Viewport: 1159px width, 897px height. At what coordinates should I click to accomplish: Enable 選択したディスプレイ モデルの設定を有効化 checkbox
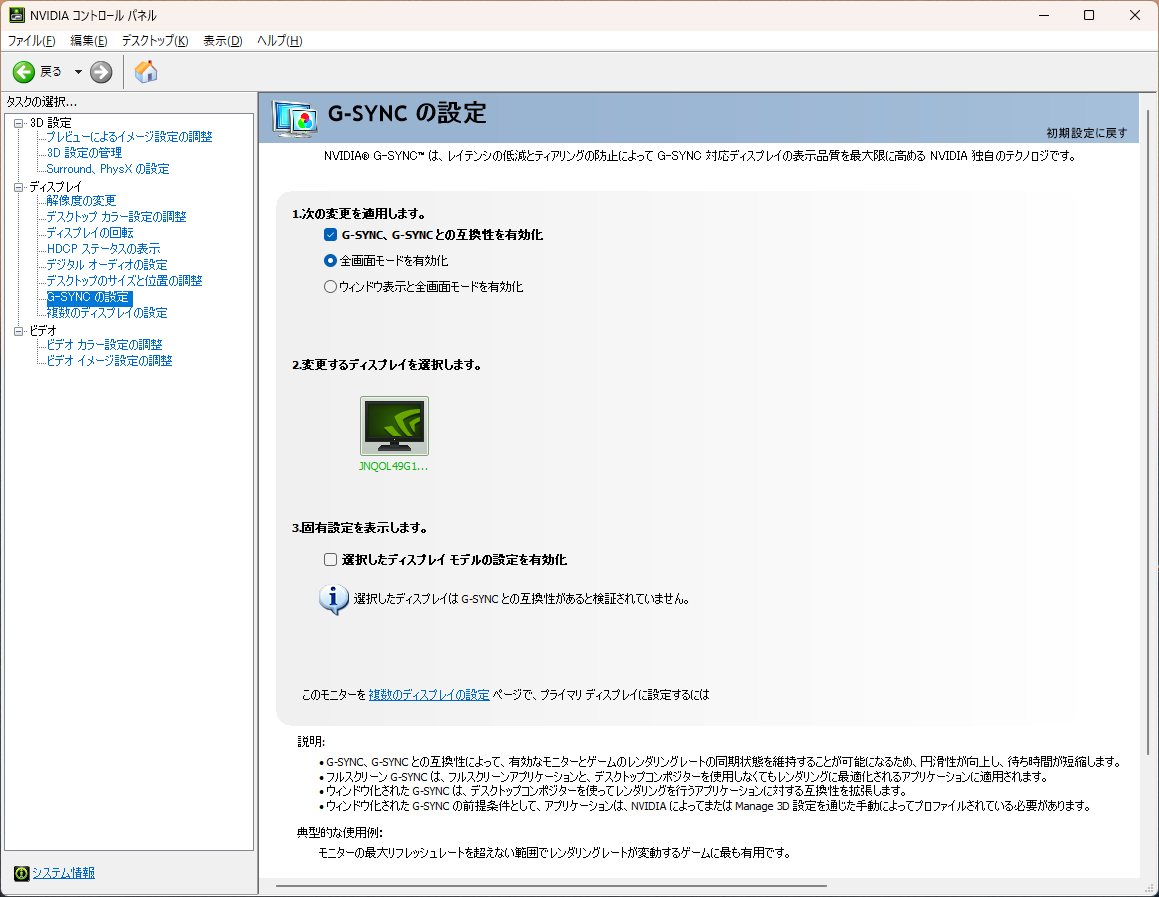click(x=330, y=560)
